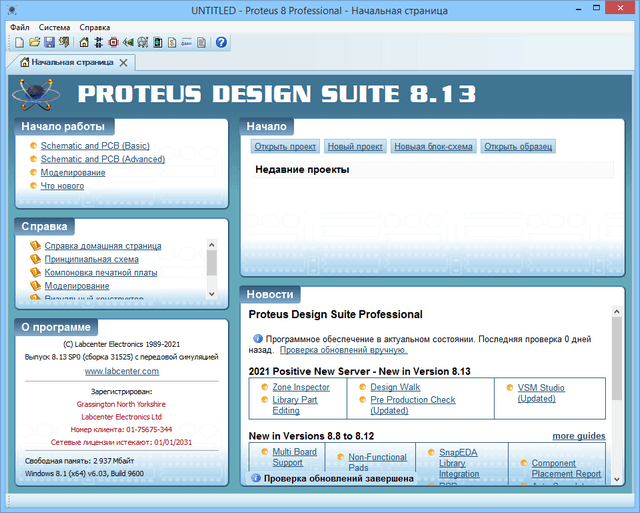The width and height of the screenshot is (640, 513).
Task: Click the blue Help question mark icon
Action: (221, 42)
